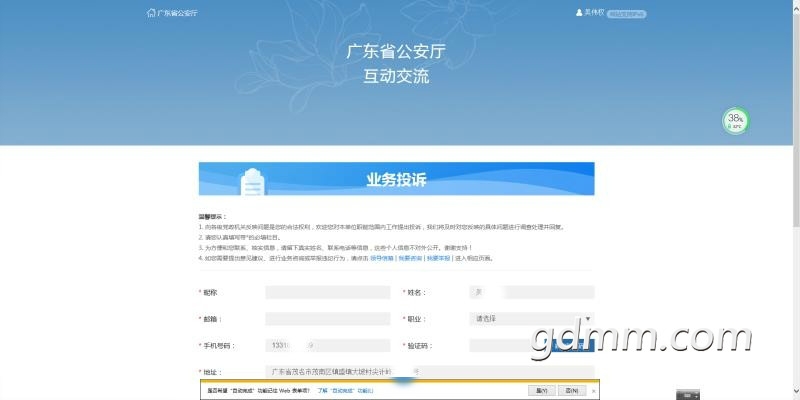Click the home icon beside 广东省公安厅
800x400 pixels.
pos(151,13)
